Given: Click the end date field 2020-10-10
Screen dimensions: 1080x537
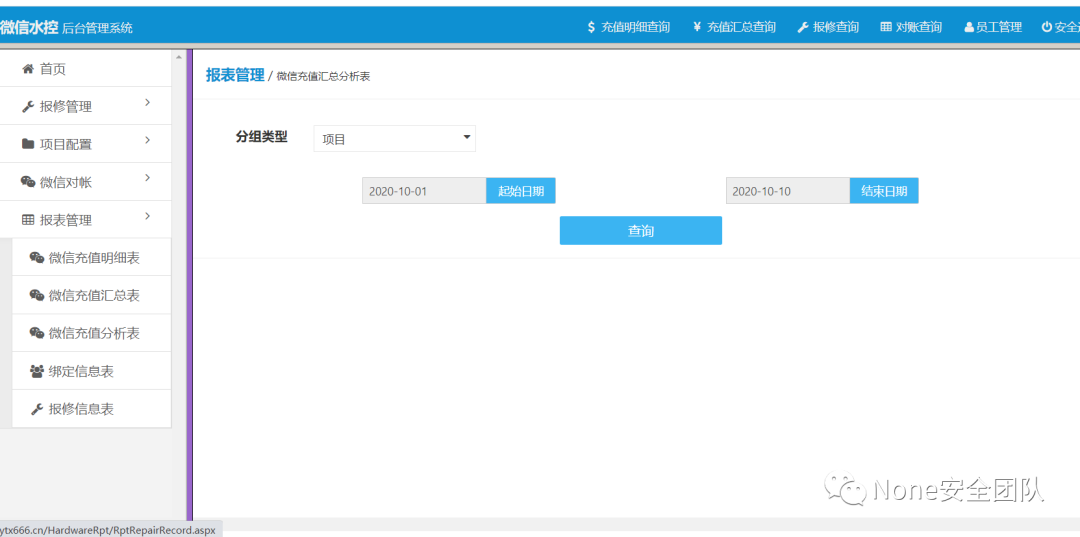Looking at the screenshot, I should pos(788,191).
